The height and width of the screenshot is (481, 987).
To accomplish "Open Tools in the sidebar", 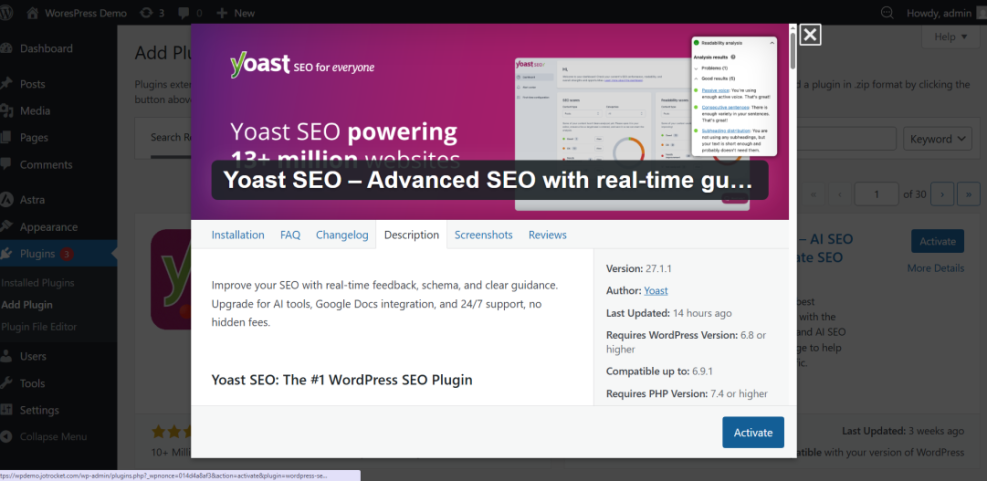I will [32, 383].
